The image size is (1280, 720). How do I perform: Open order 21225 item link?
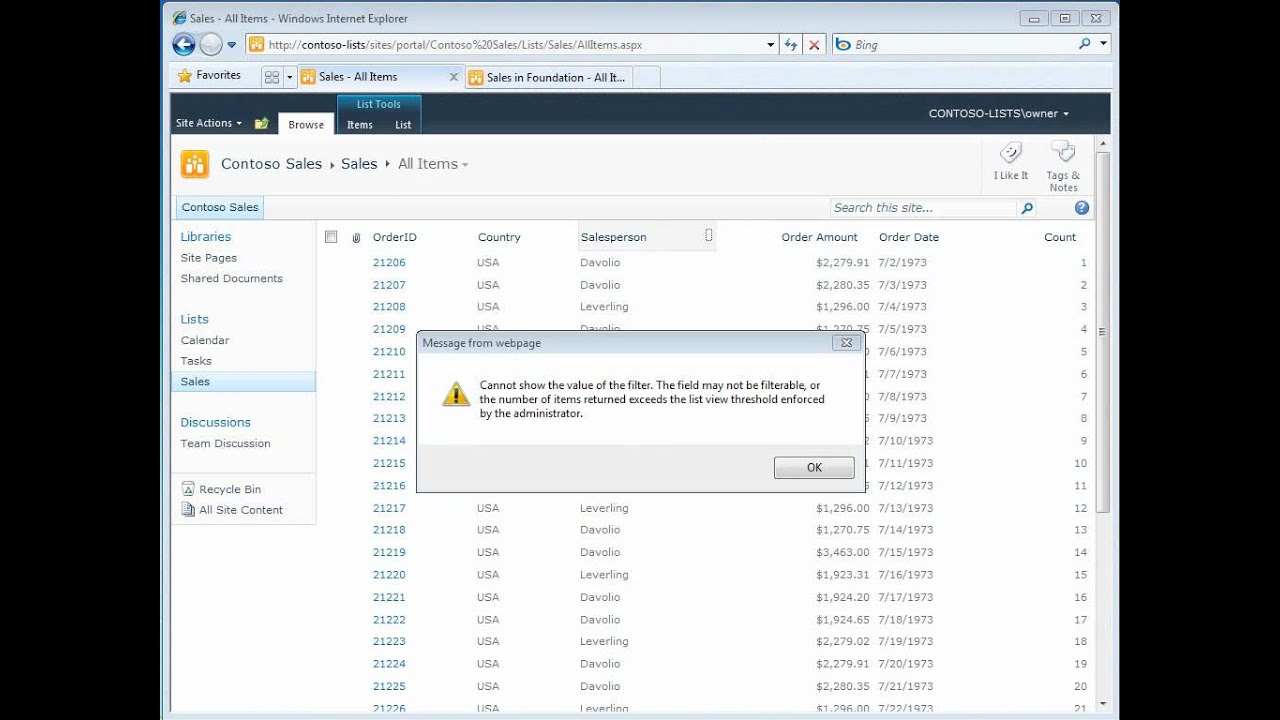[x=389, y=687]
